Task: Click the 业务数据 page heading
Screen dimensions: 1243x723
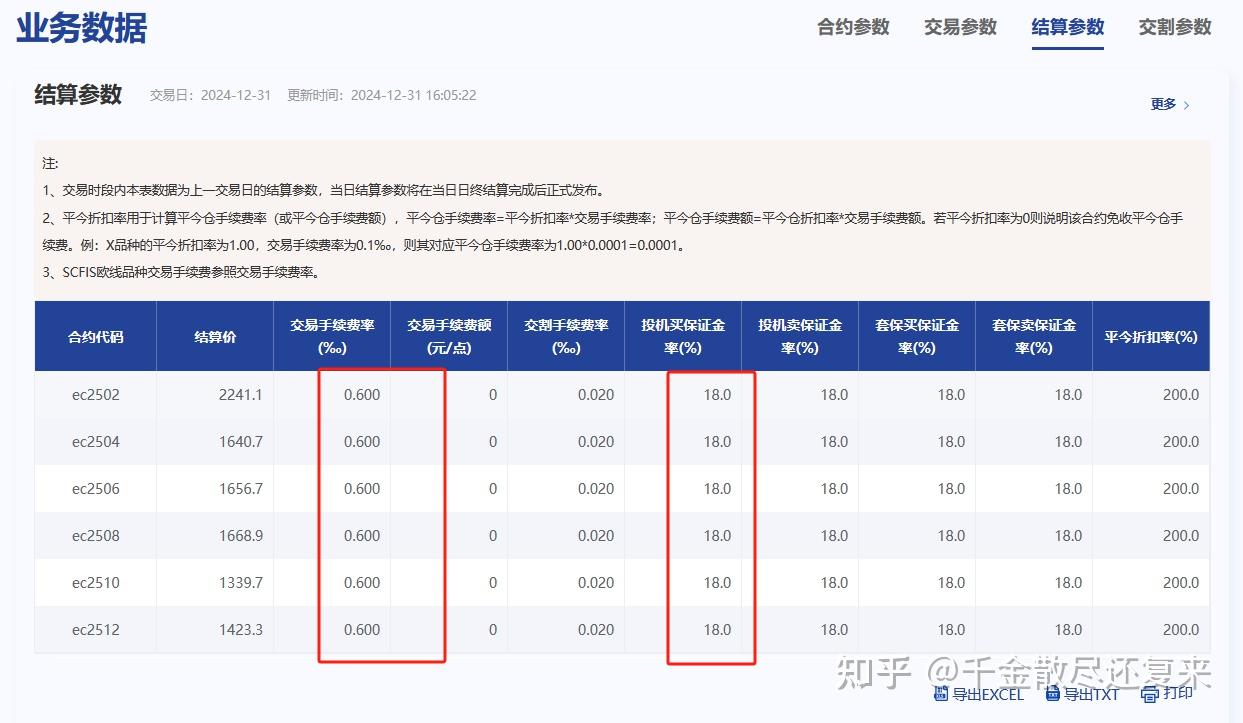Action: [x=81, y=28]
